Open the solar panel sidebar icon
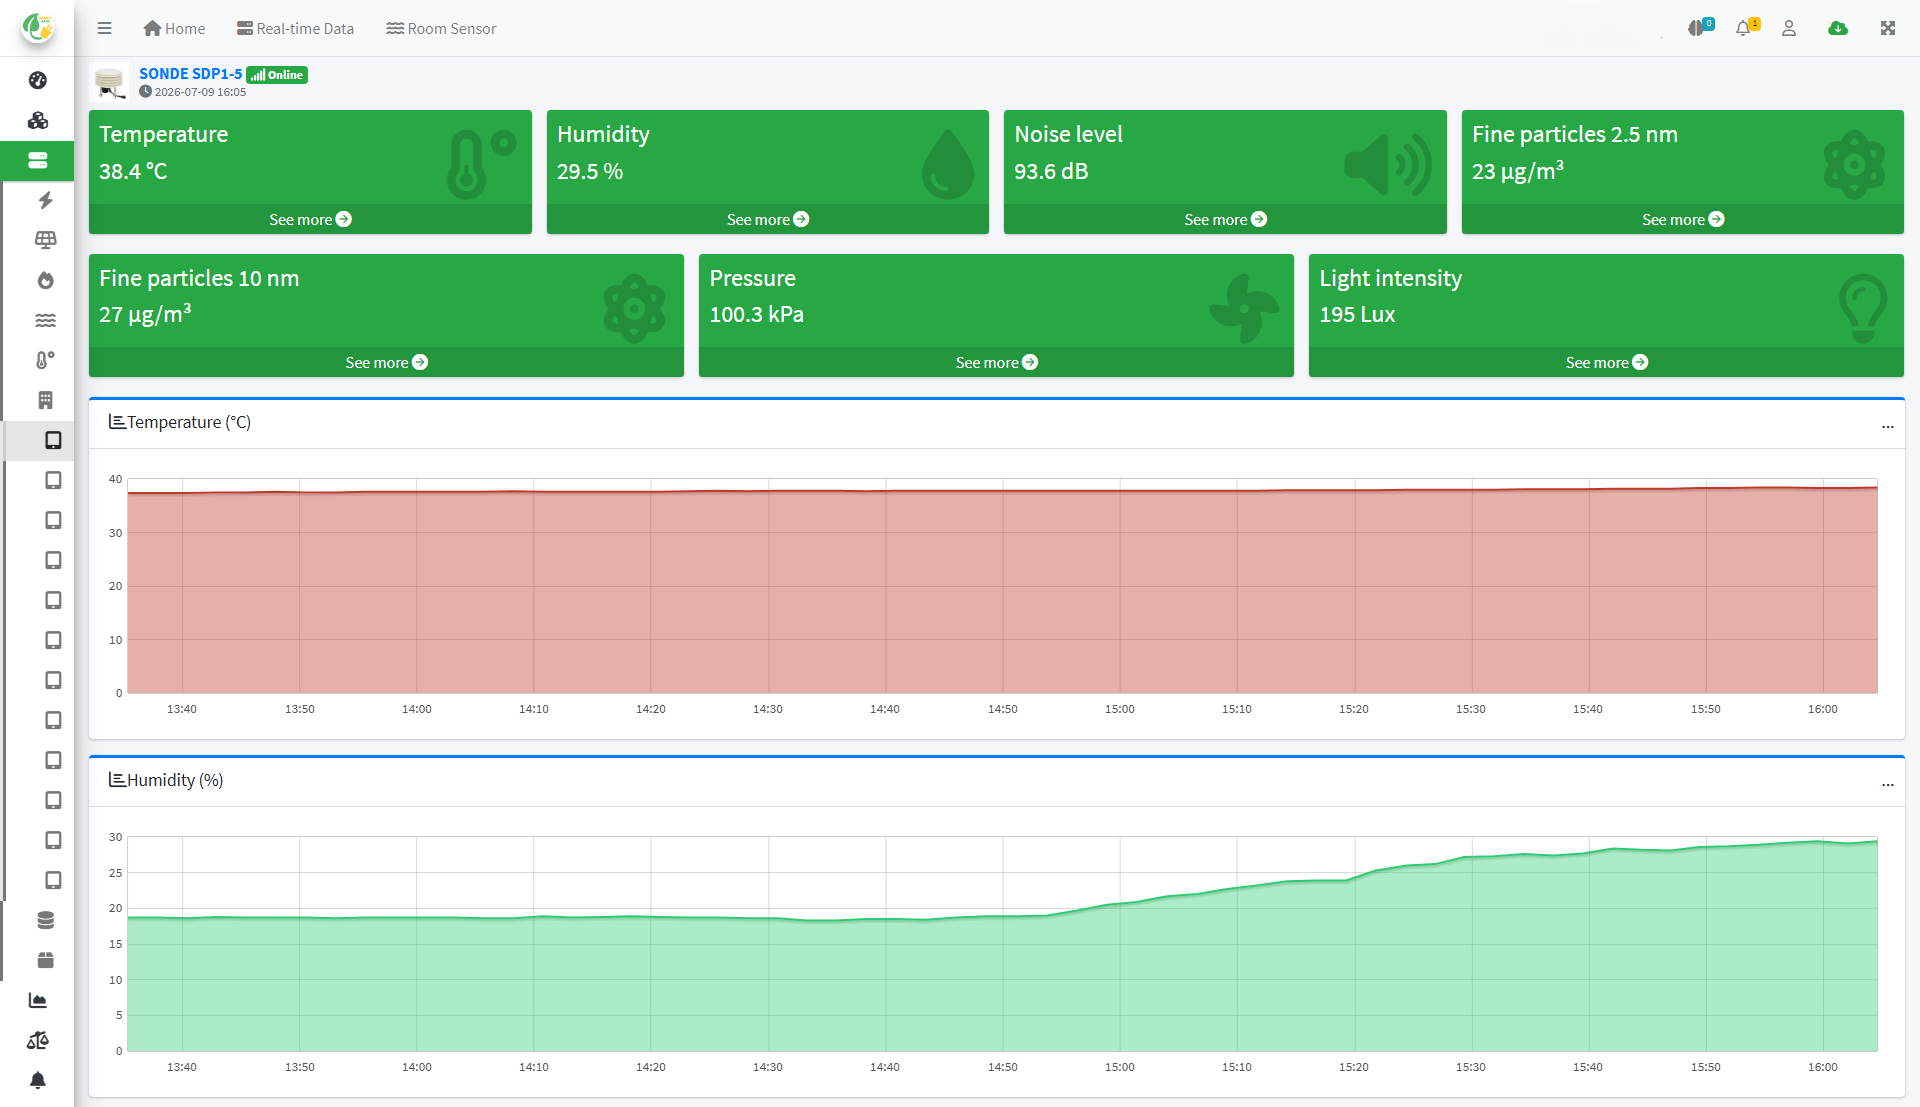 [46, 240]
